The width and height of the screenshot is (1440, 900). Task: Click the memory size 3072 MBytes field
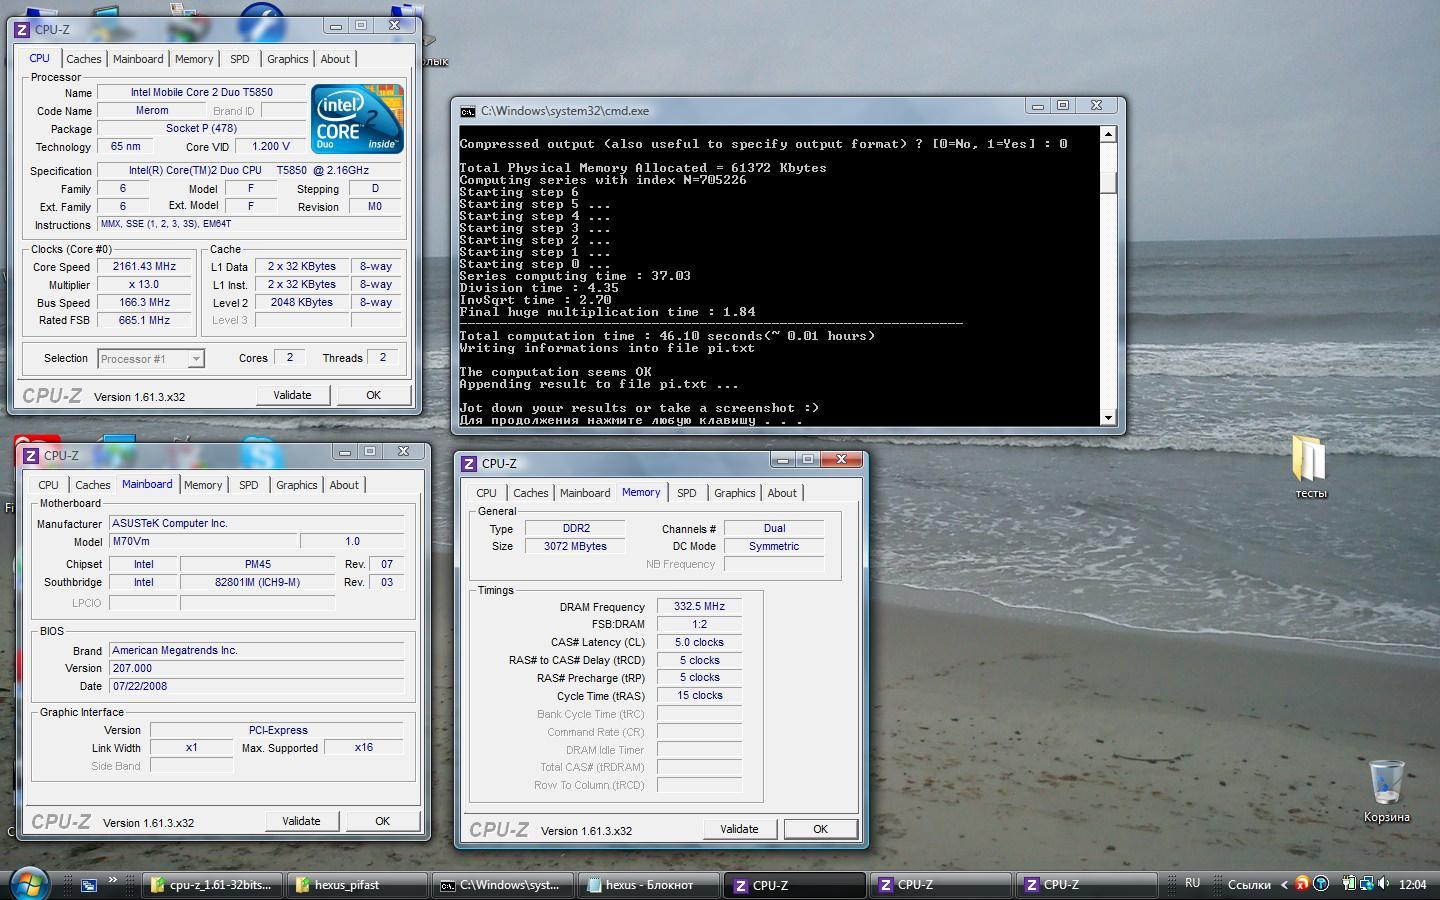575,546
